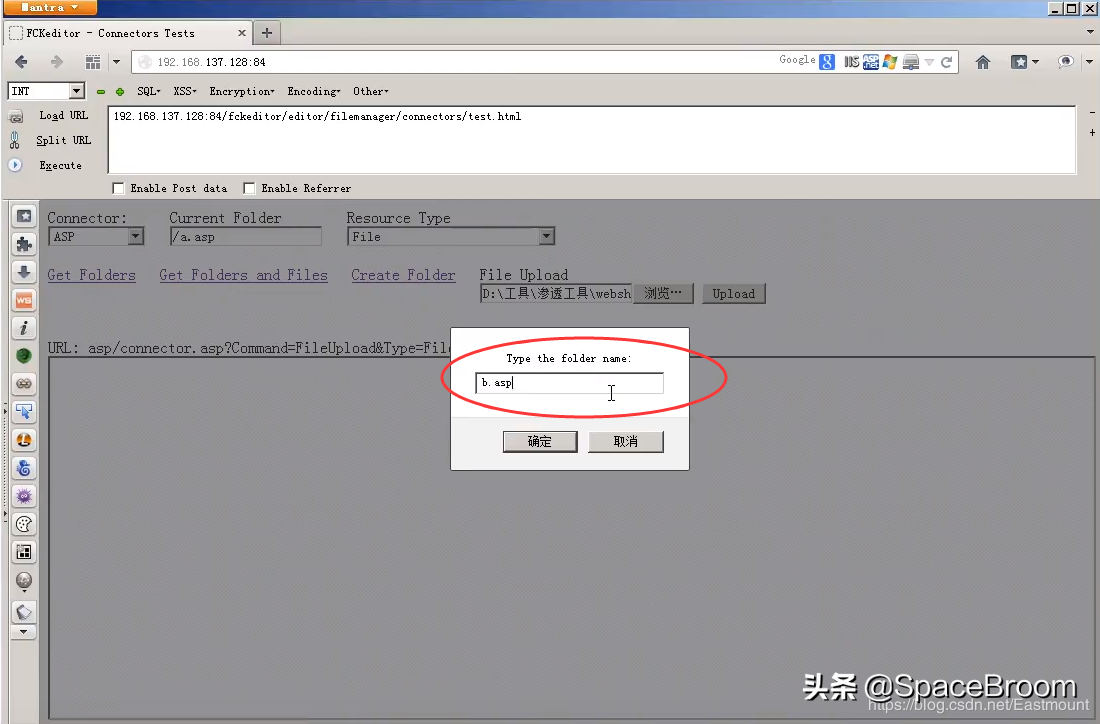Viewport: 1100px width, 724px height.
Task: Click the Google search engine icon
Action: pos(827,62)
